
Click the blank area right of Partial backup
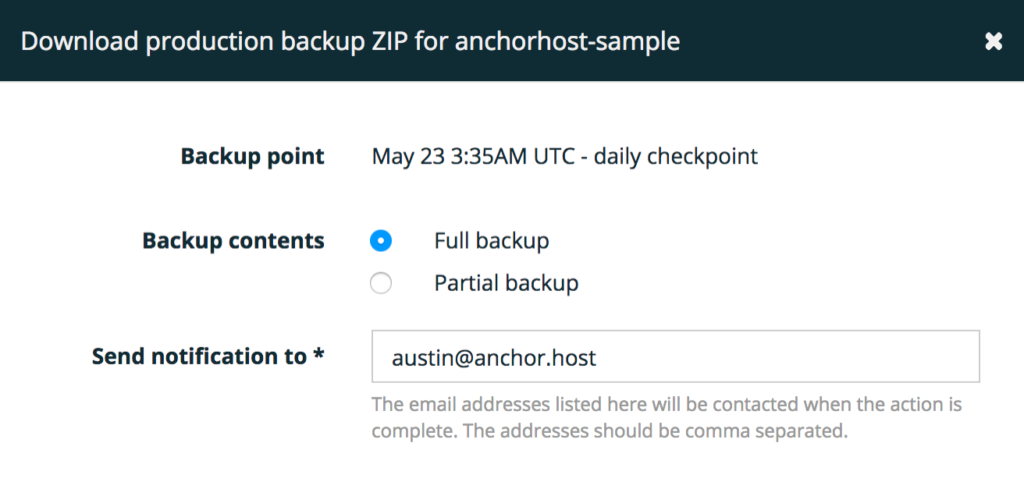point(780,283)
